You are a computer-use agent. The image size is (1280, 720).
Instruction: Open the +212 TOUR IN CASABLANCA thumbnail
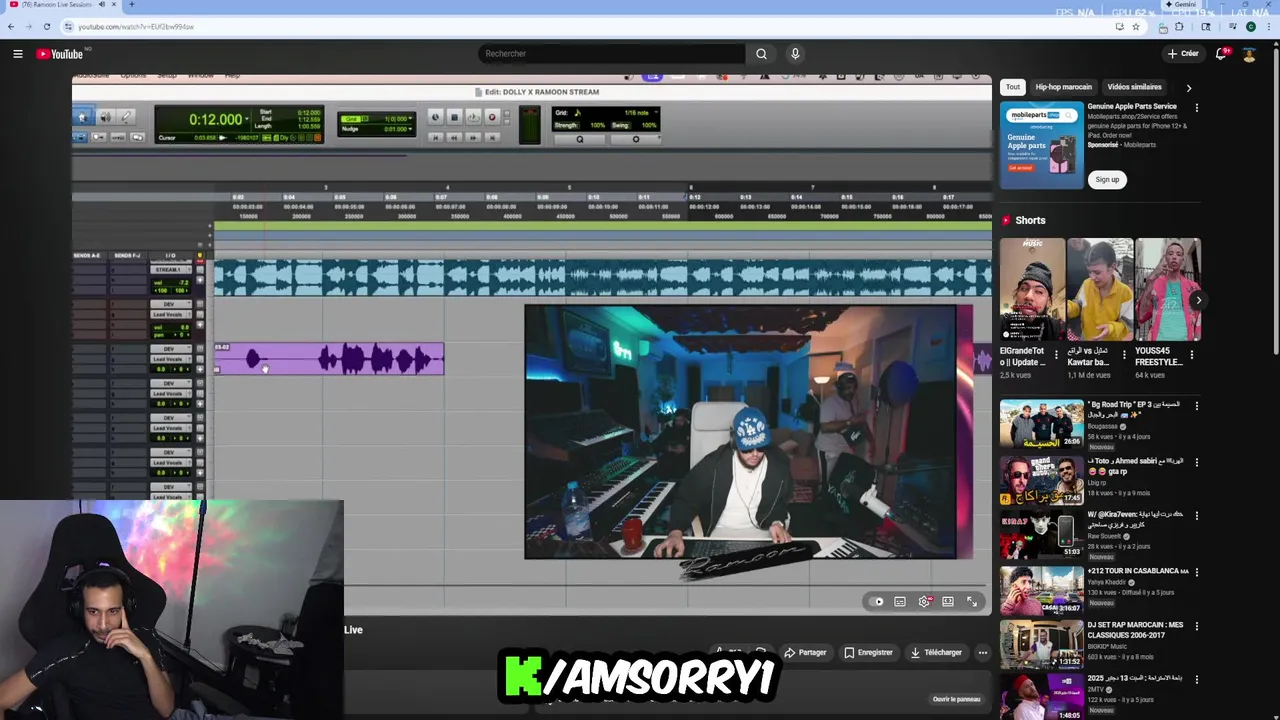click(x=1041, y=590)
